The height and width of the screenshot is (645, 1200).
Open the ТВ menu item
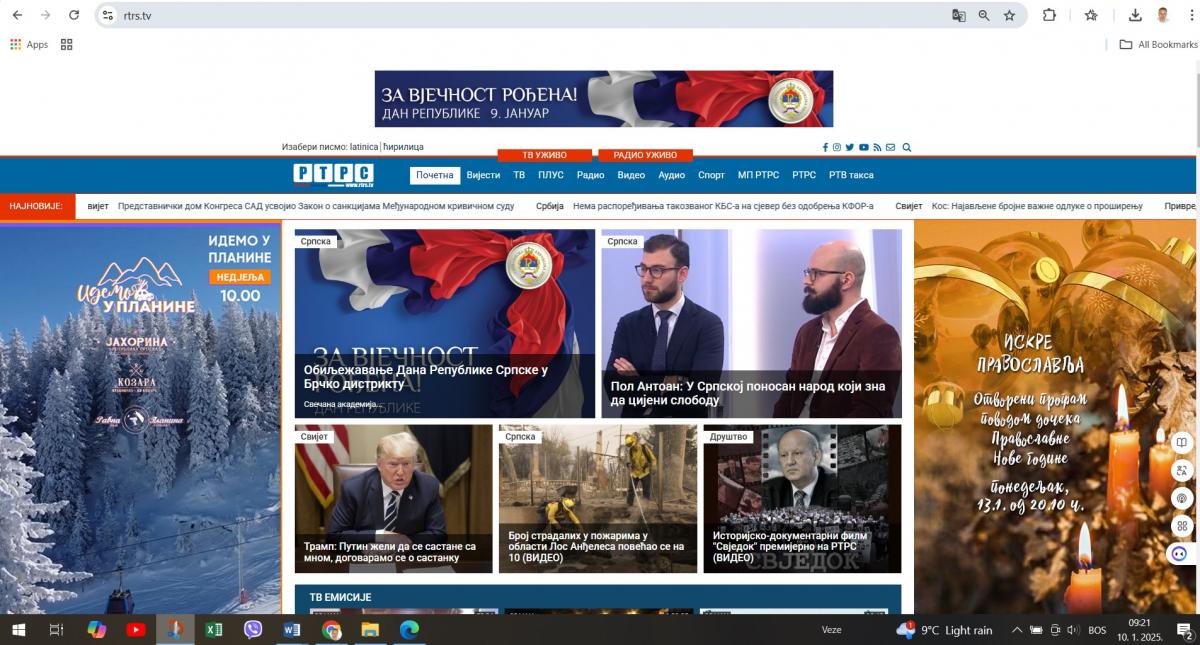[519, 175]
